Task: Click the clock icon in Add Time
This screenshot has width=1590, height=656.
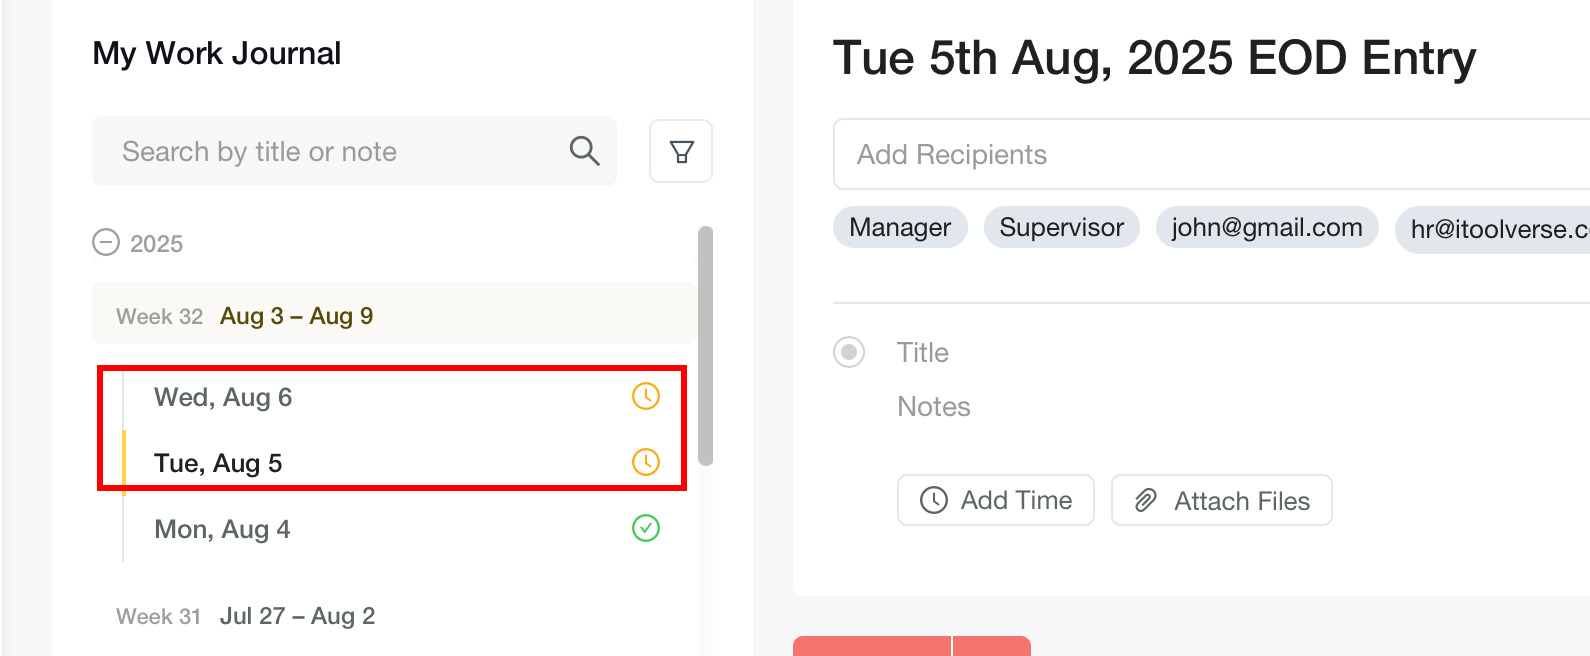Action: pos(933,500)
